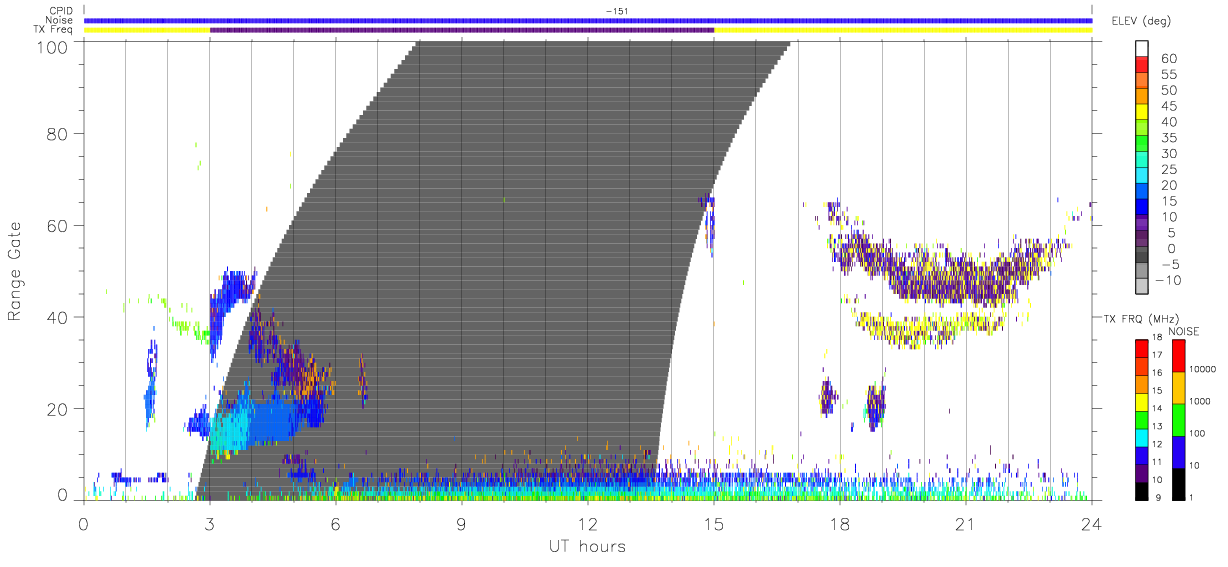Click the 30 label on ELEV scale
The width and height of the screenshot is (1228, 567).
coord(1169,153)
